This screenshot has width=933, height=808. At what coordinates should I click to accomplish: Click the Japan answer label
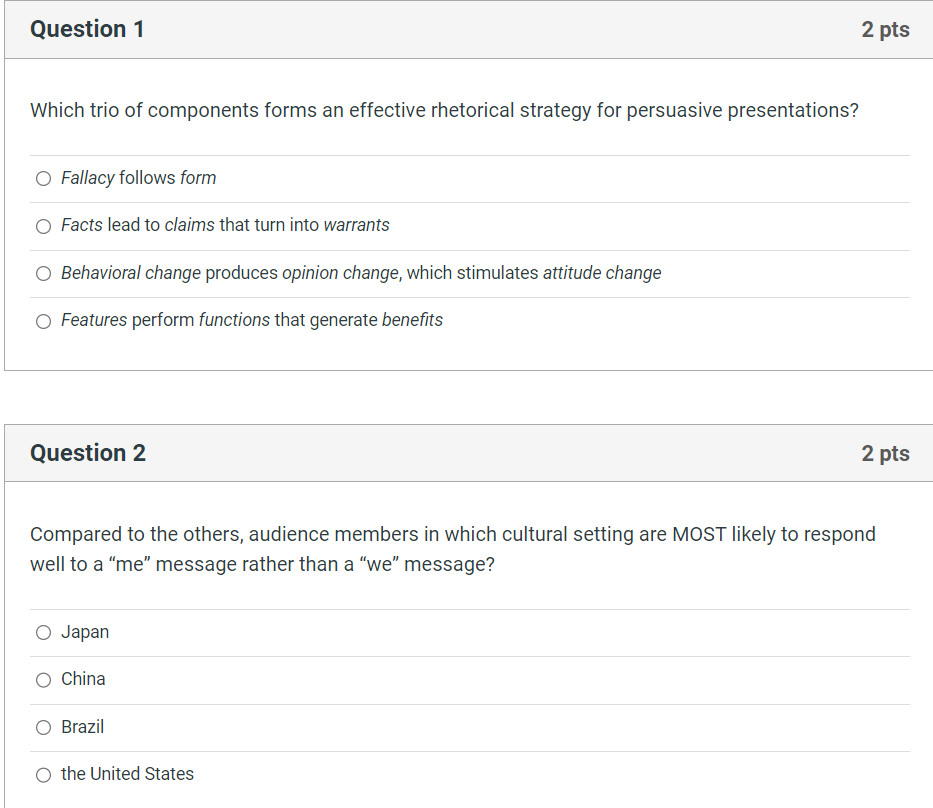pyautogui.click(x=85, y=632)
